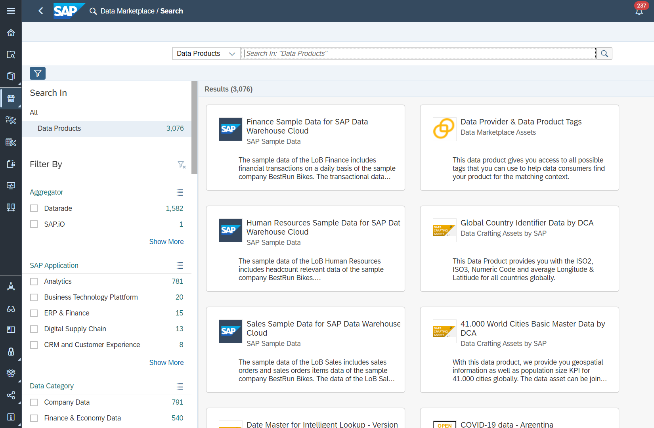Open Global Country Identifier Data by DCA

(520, 249)
